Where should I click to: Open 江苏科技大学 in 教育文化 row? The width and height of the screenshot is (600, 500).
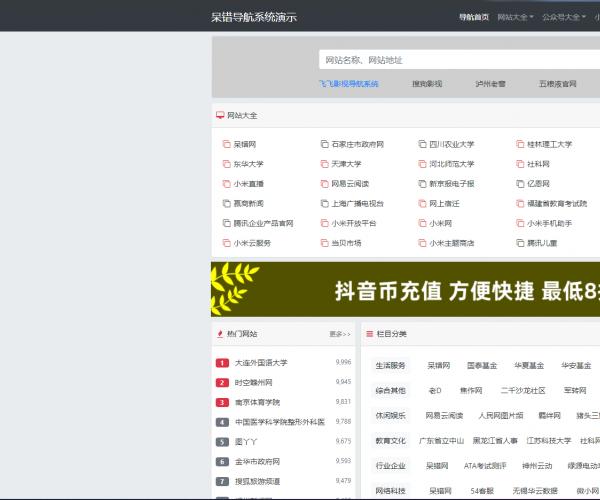[549, 441]
